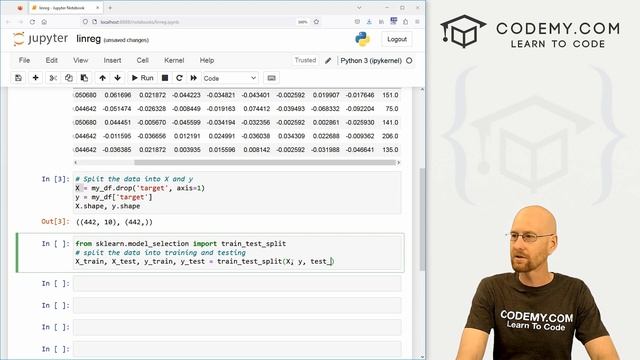Viewport: 640px width, 360px height.
Task: Select the third empty cell
Action: coord(237,327)
